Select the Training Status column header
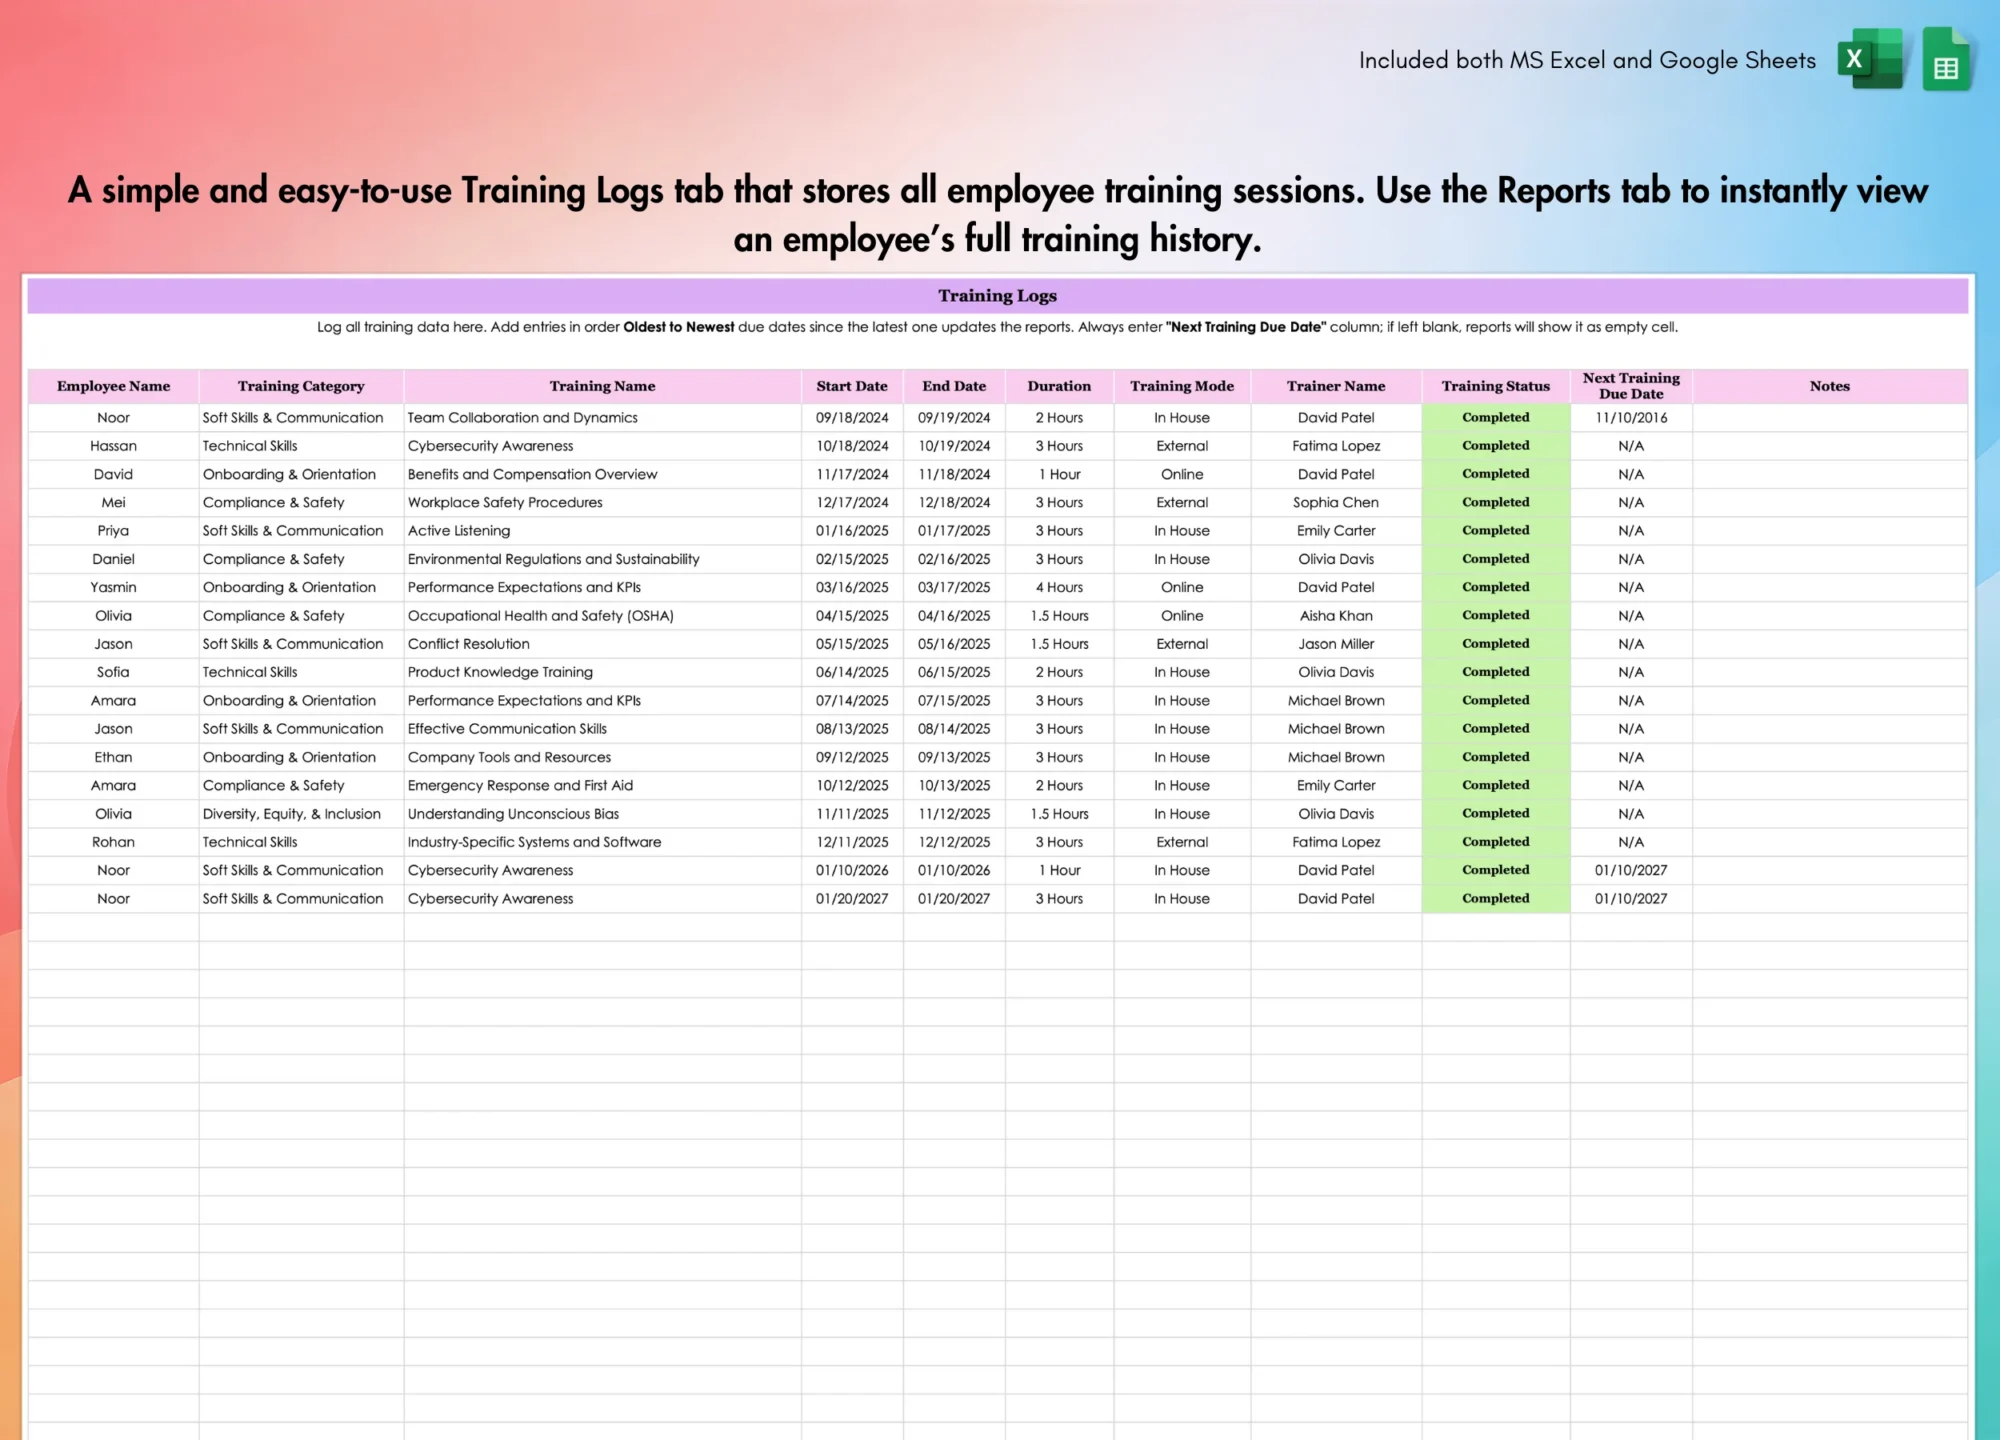 1496,386
